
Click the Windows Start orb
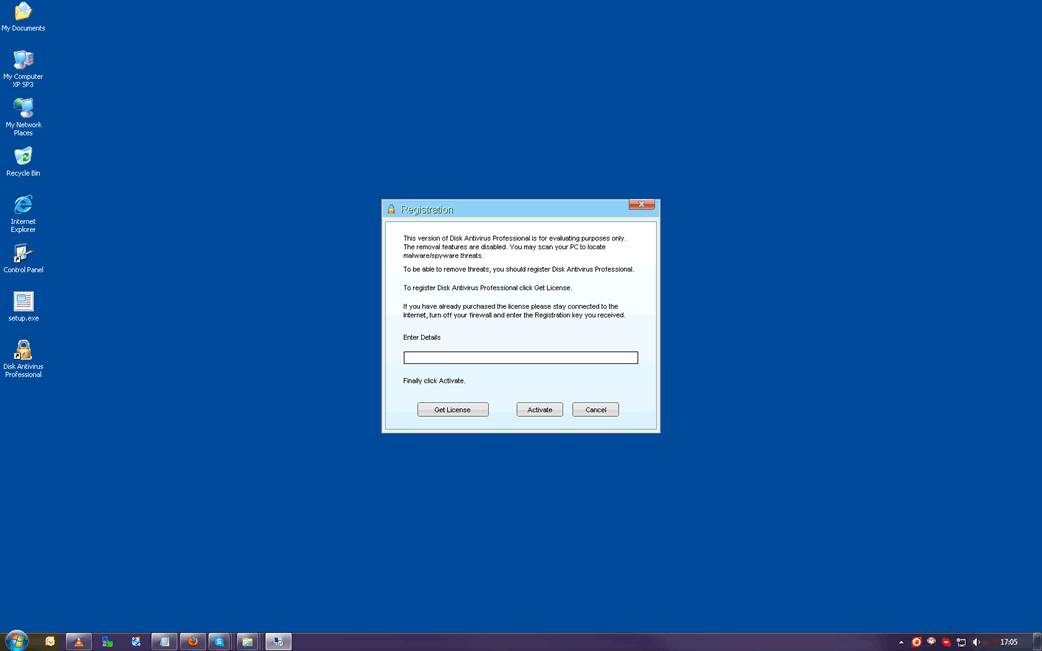[x=16, y=641]
